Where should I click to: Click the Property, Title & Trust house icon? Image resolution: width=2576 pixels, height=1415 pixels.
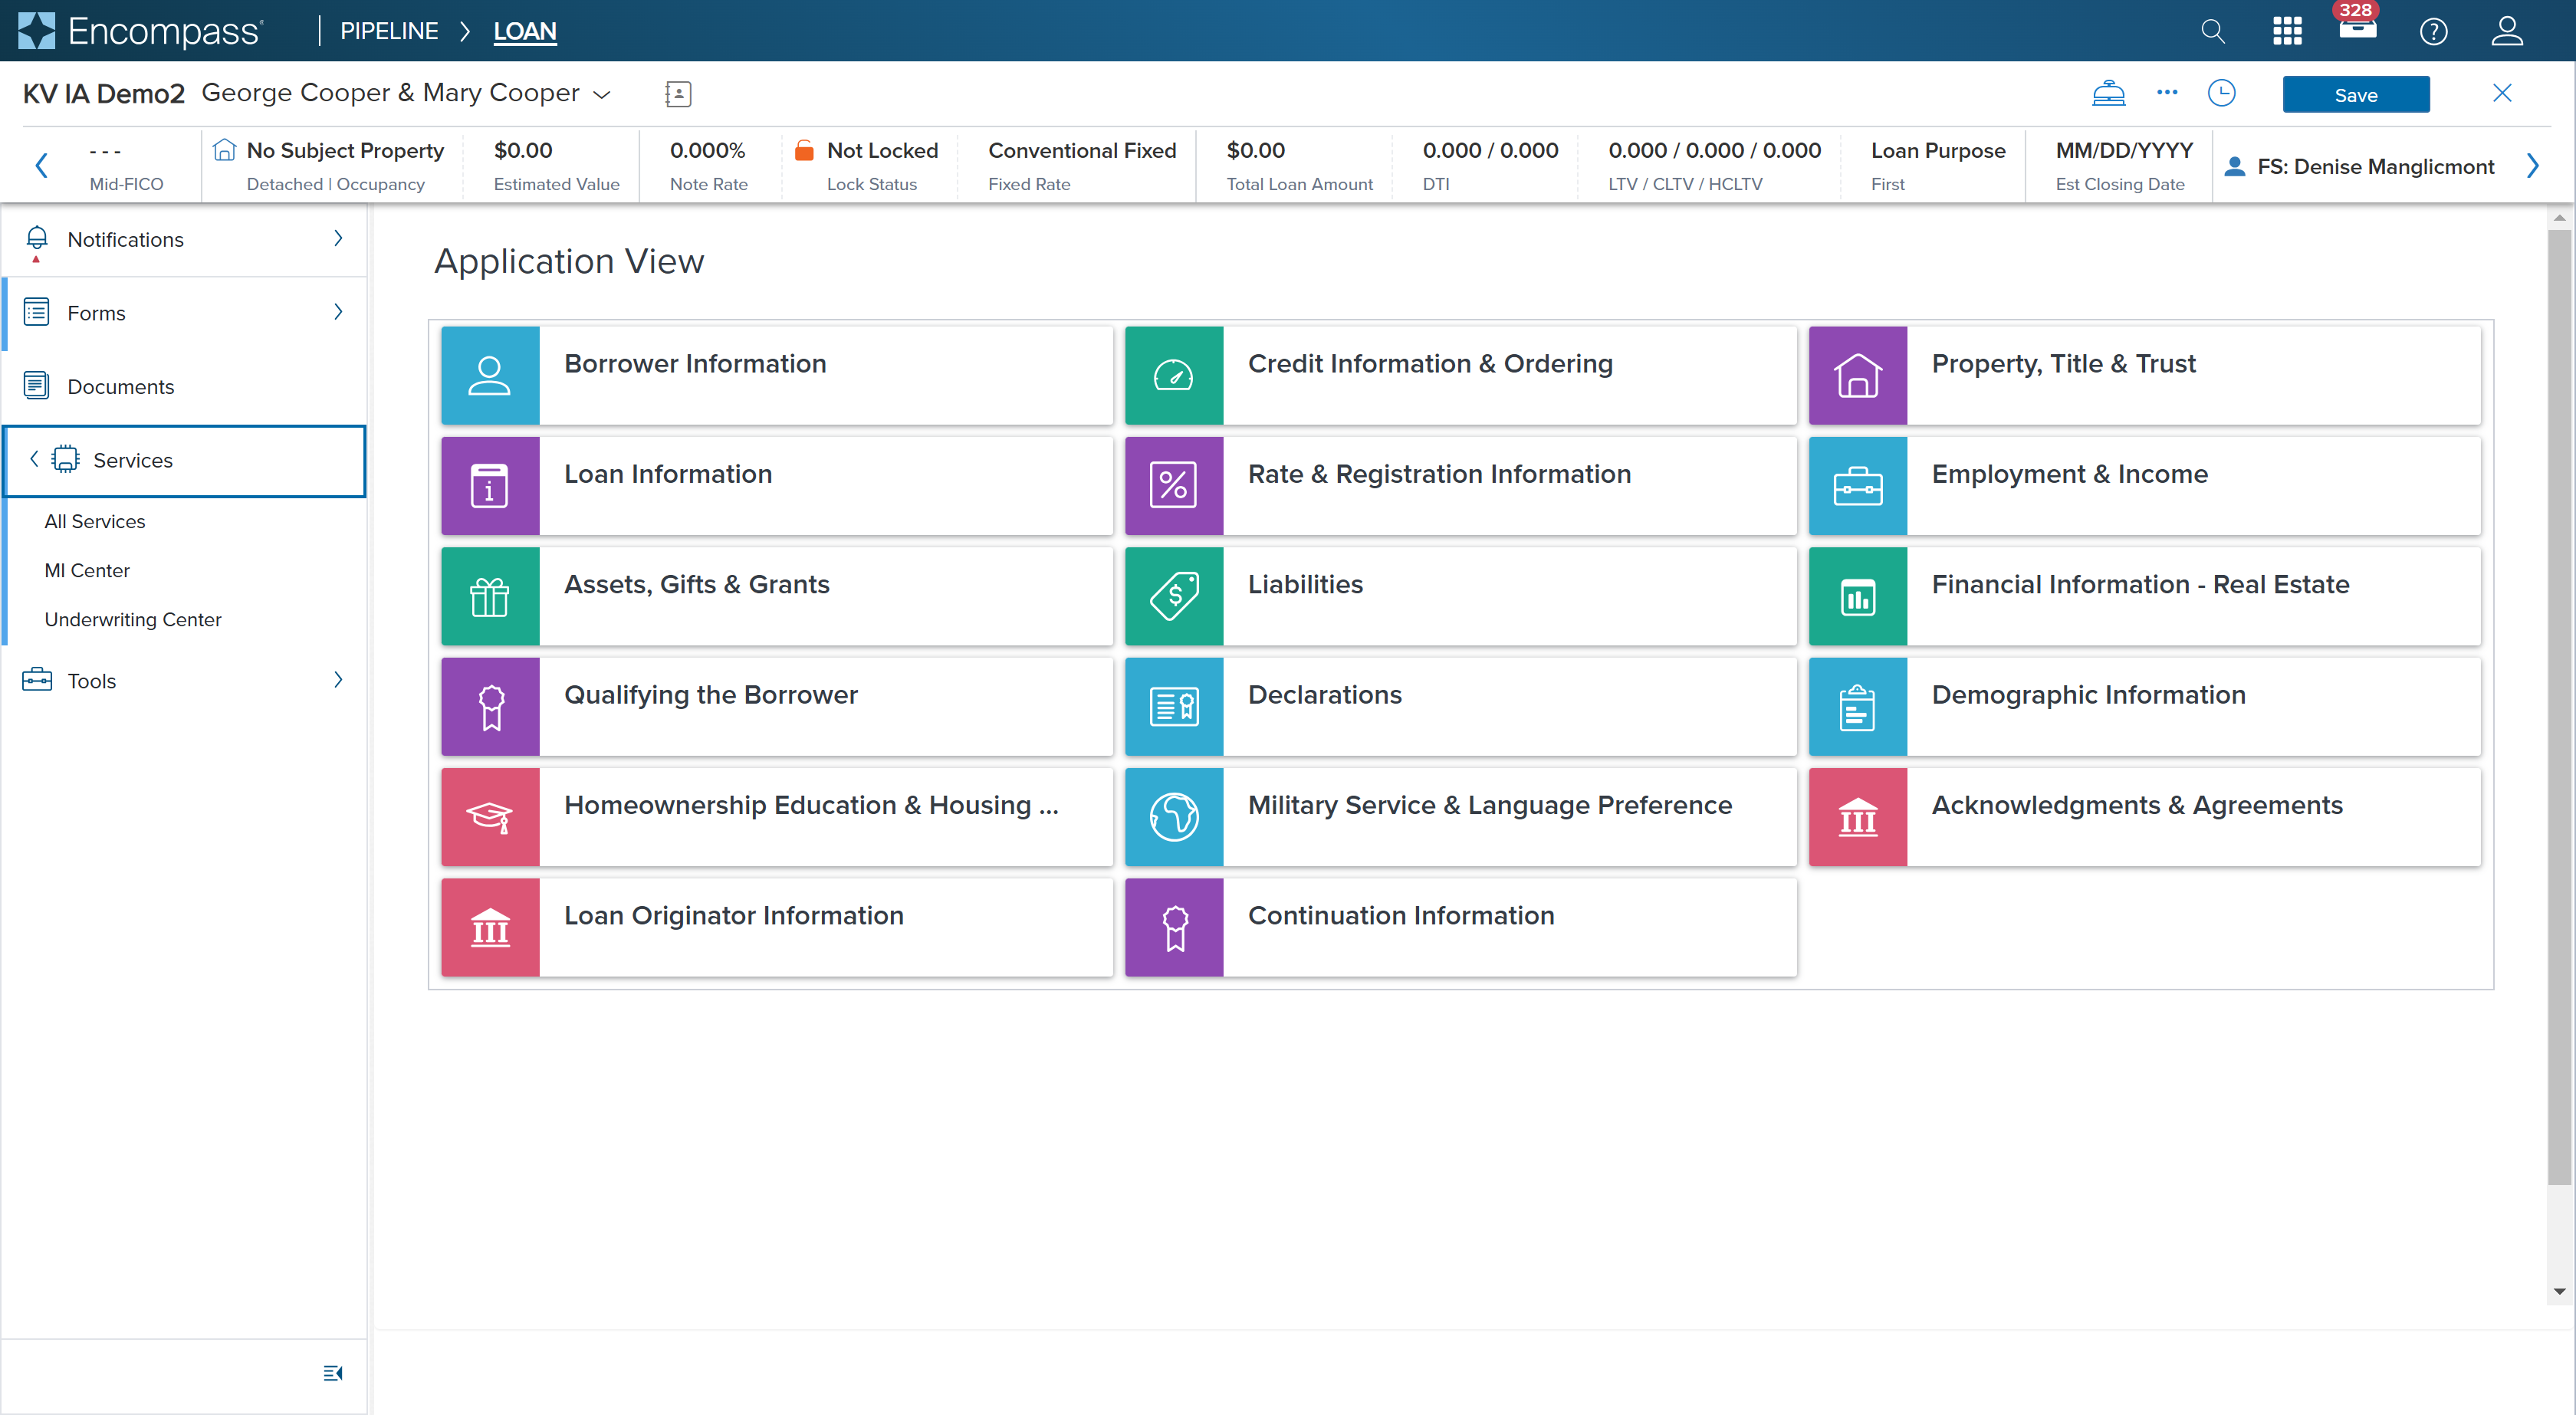pos(1858,375)
